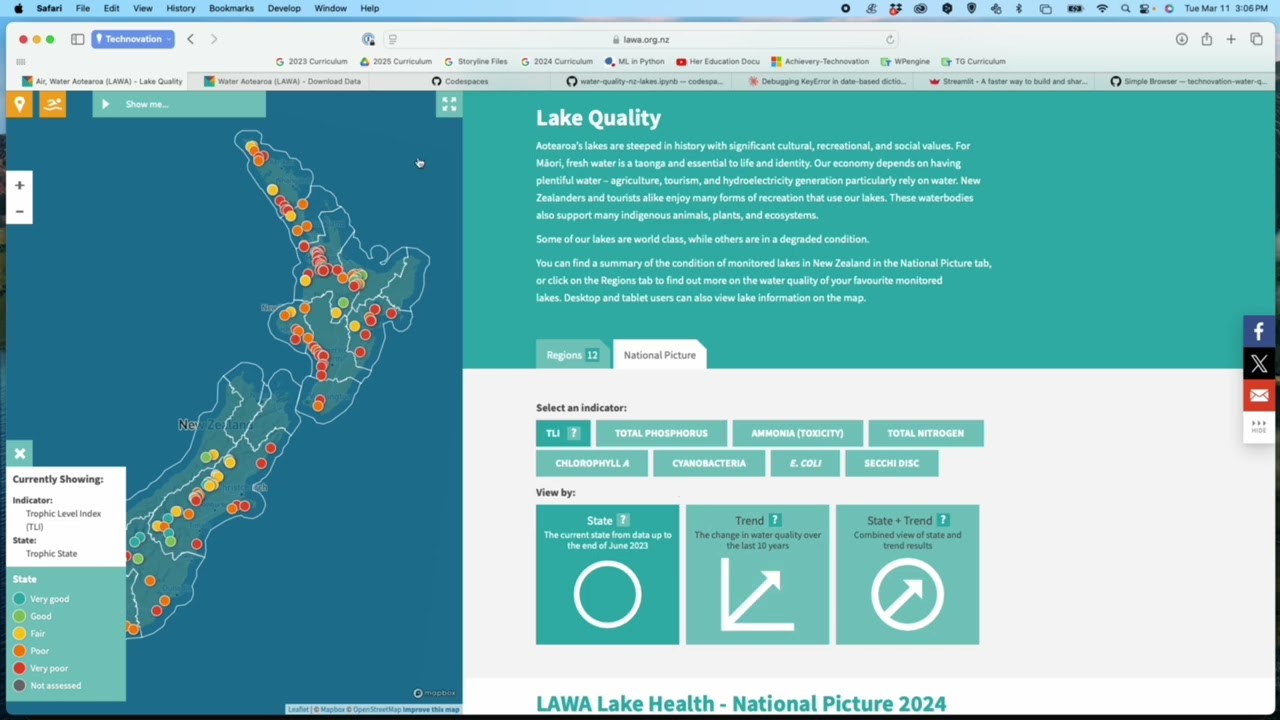The height and width of the screenshot is (720, 1280).
Task: Open the Safari downloads list
Action: coord(1181,39)
